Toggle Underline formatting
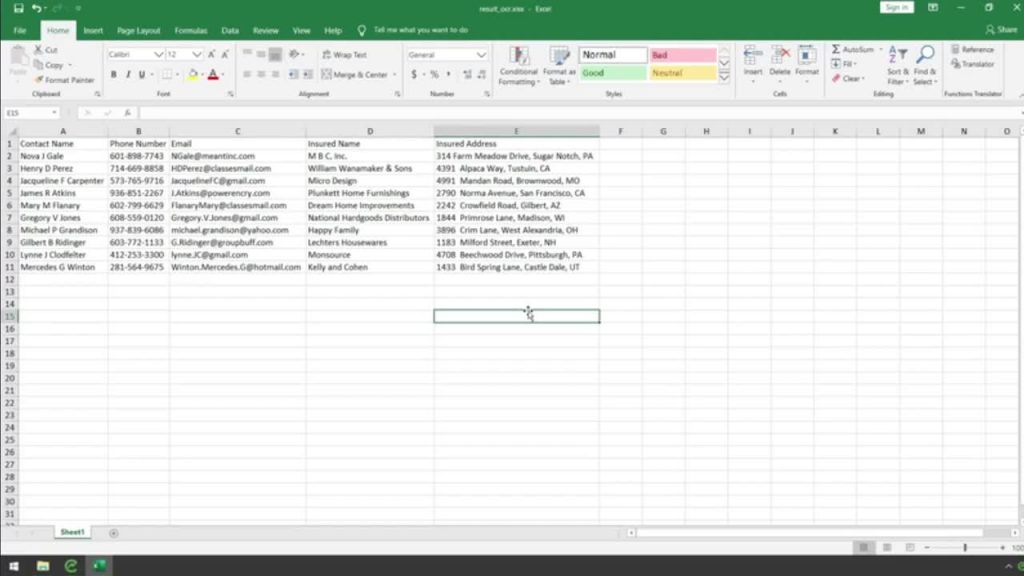 (142, 74)
